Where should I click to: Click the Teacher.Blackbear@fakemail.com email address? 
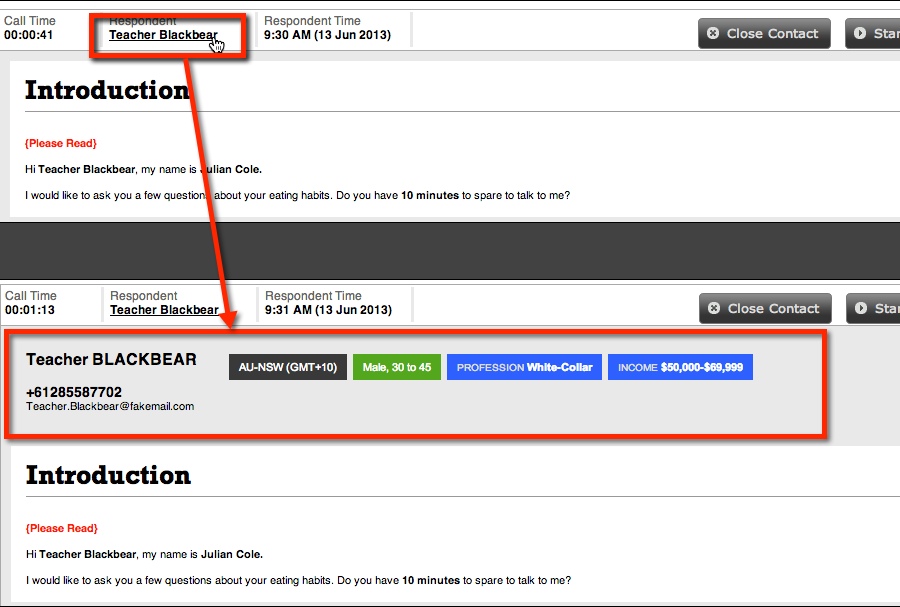(110, 406)
